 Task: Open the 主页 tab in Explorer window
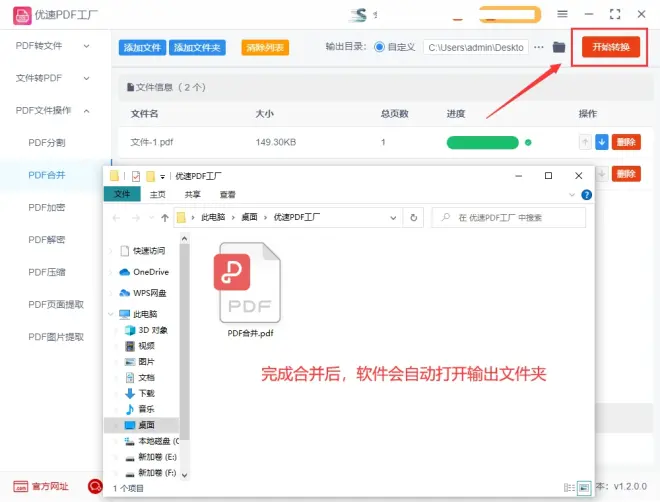(158, 194)
